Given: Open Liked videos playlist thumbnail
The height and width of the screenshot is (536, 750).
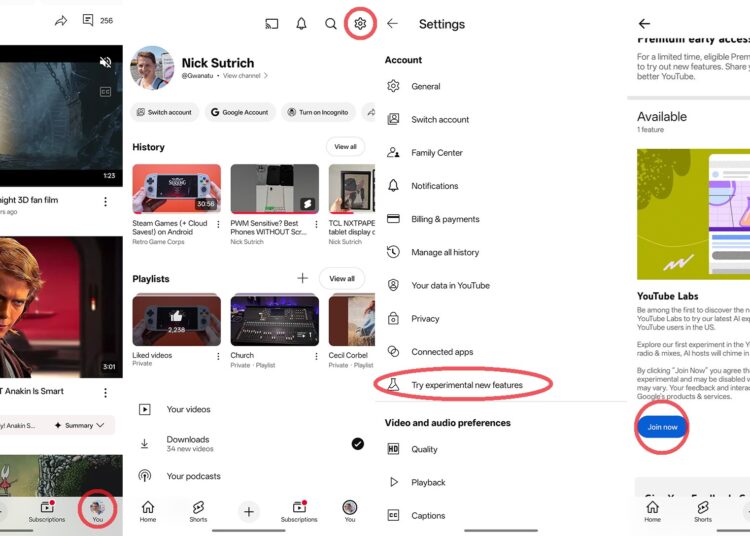Looking at the screenshot, I should coord(176,320).
